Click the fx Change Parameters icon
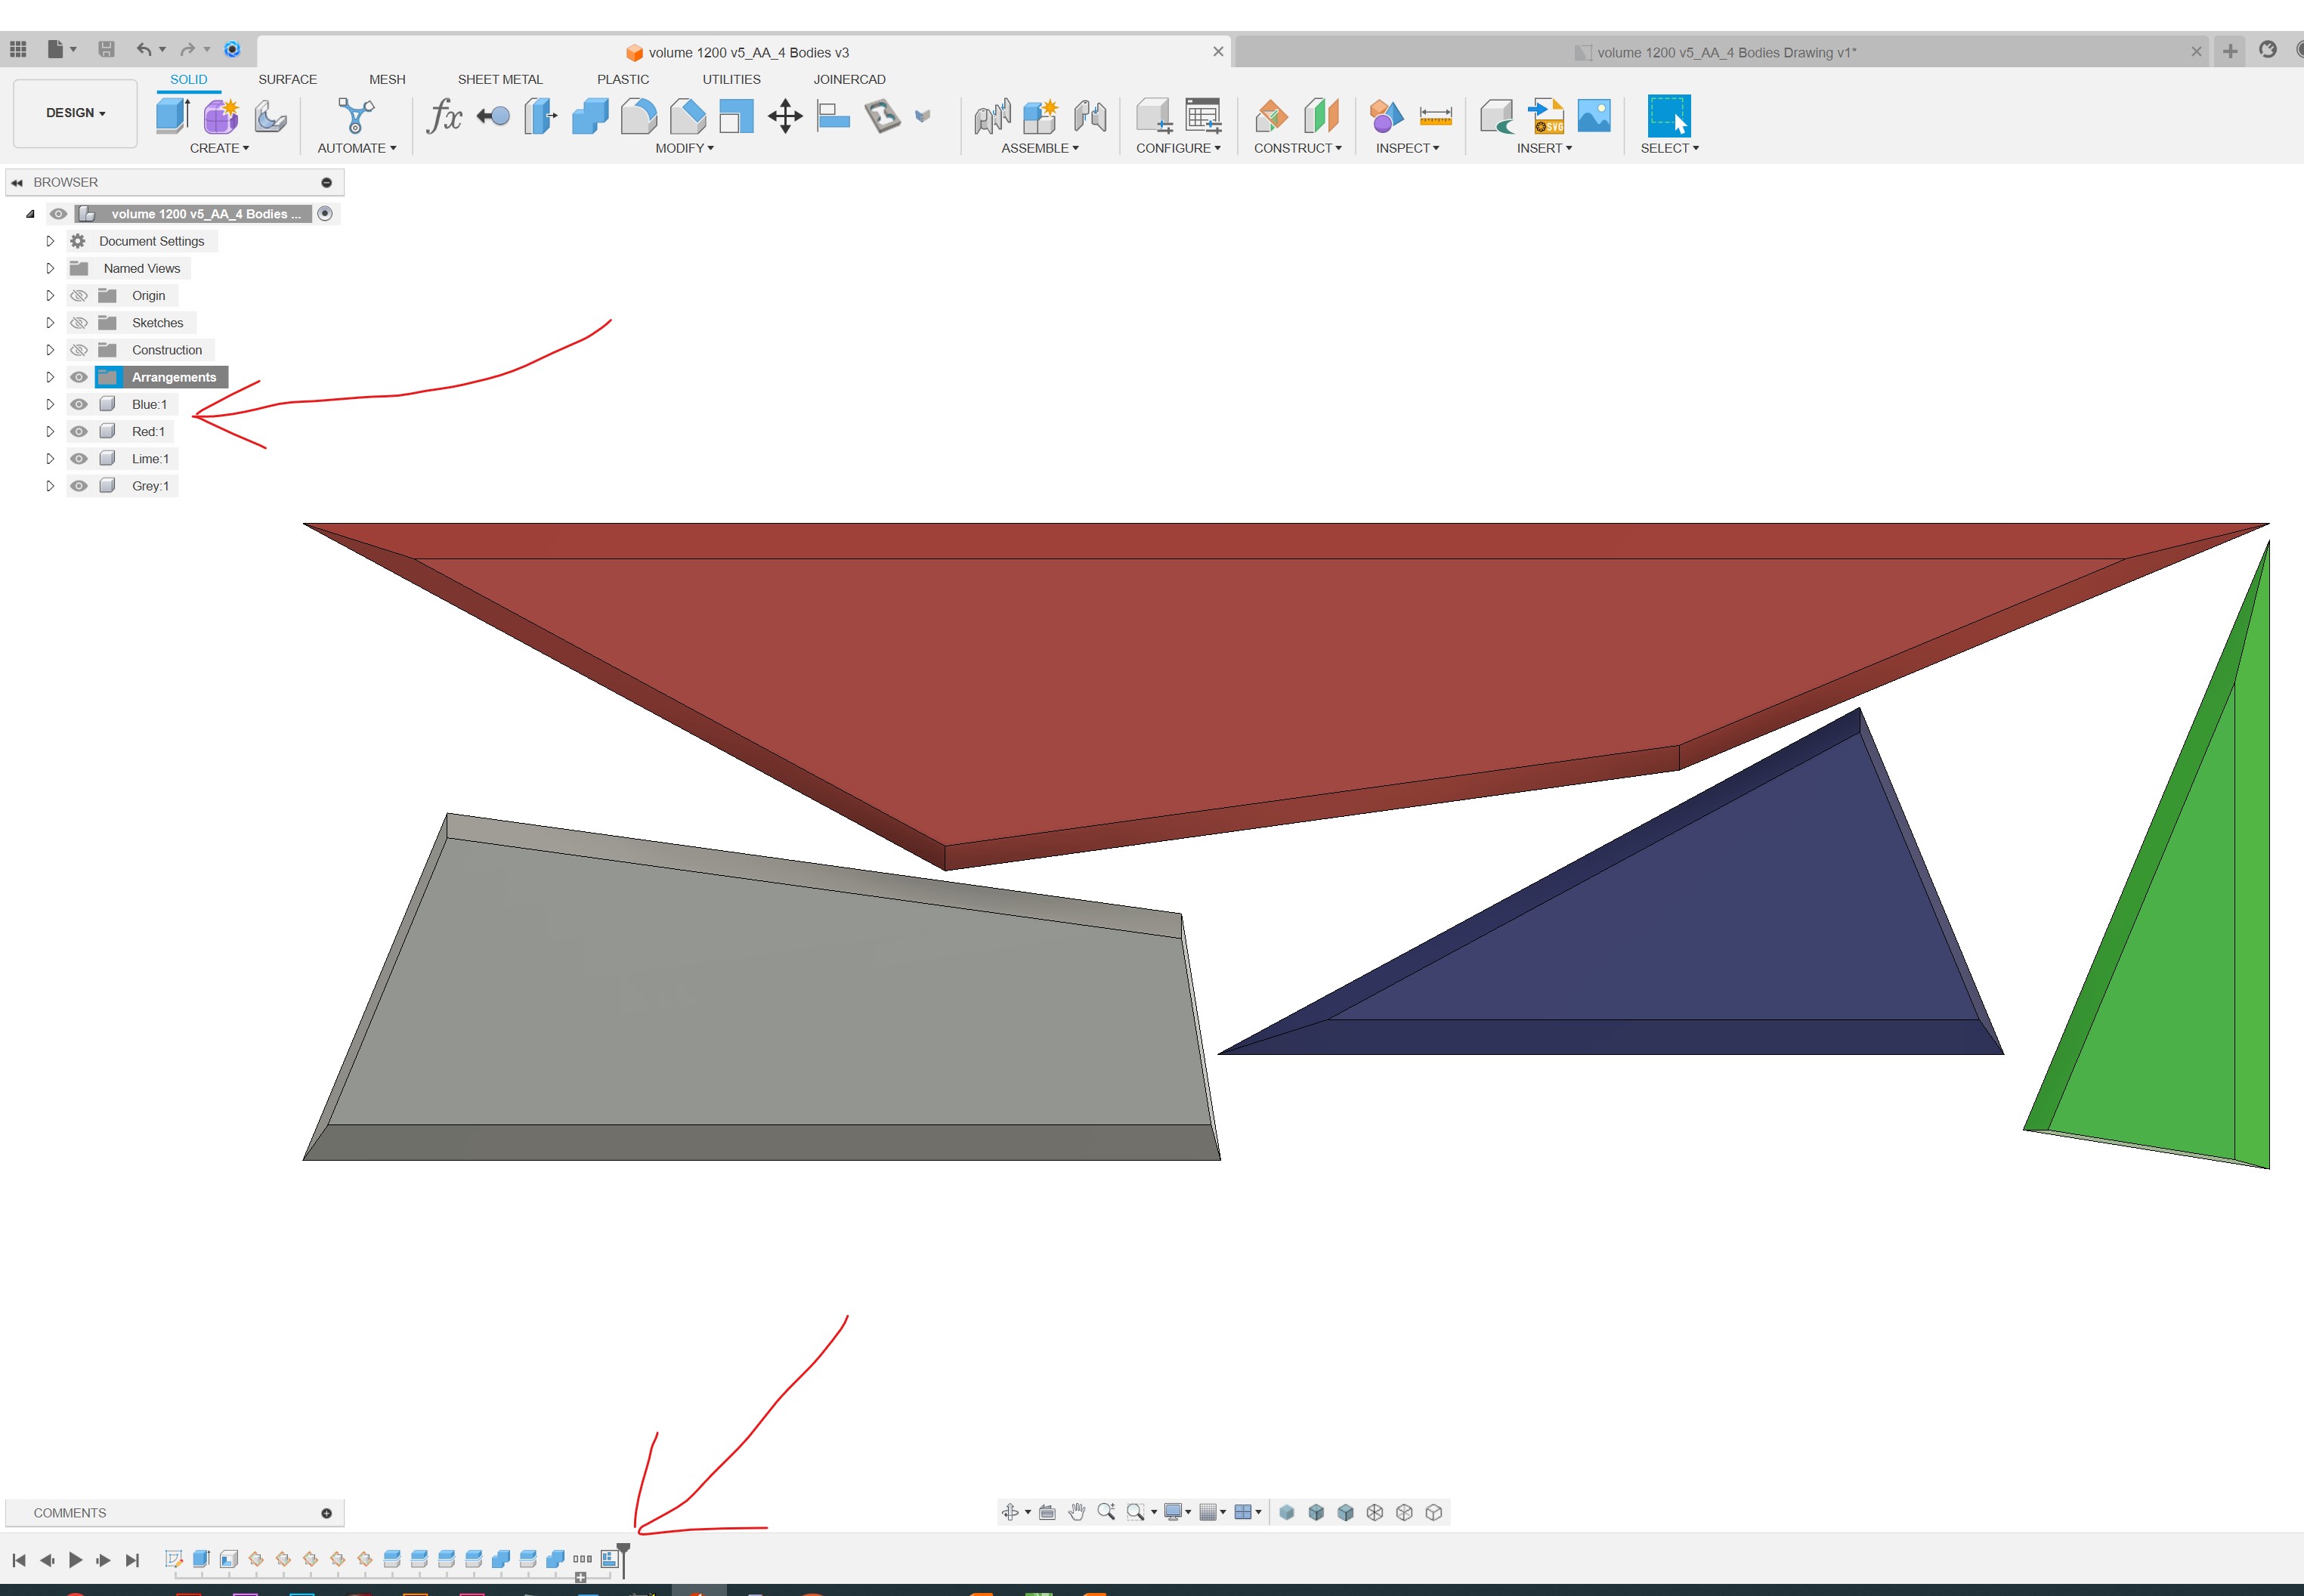The width and height of the screenshot is (2304, 1596). coord(444,116)
